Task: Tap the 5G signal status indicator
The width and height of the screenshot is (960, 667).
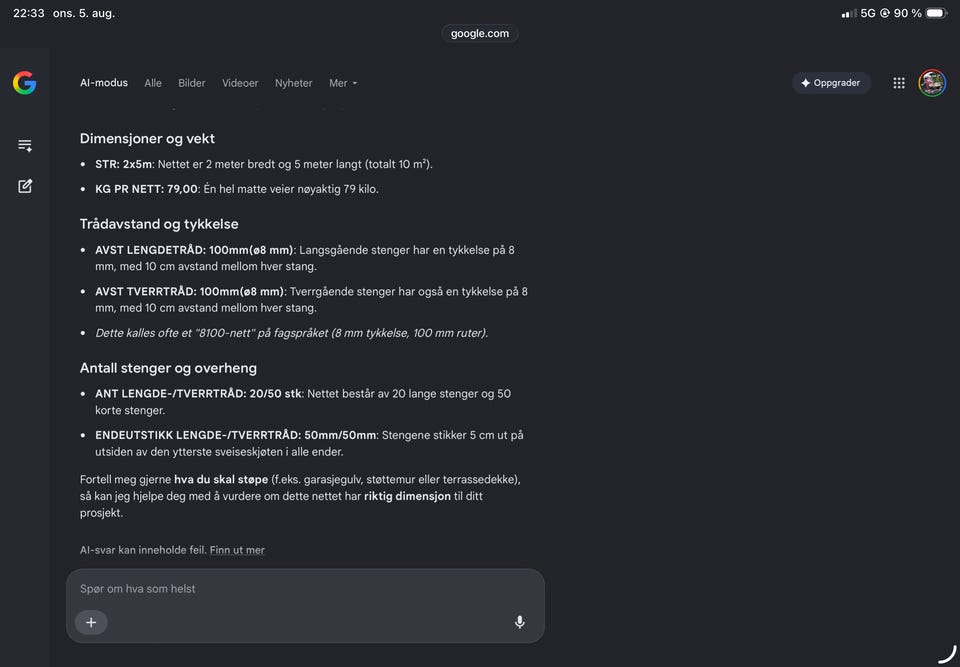Action: coord(868,13)
